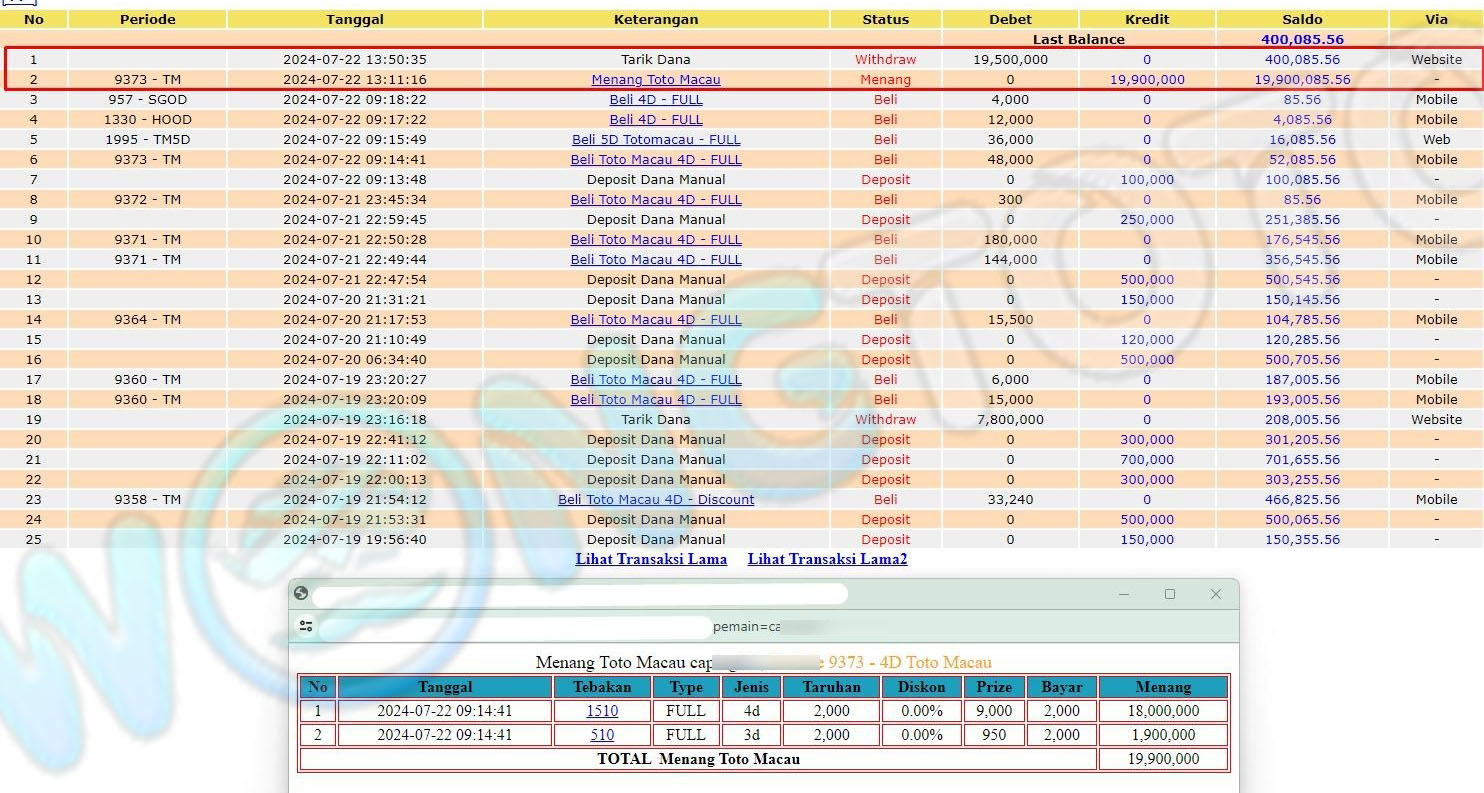This screenshot has height=793, width=1484.
Task: Select the Last Balance amount 400,085.56
Action: pos(1302,40)
